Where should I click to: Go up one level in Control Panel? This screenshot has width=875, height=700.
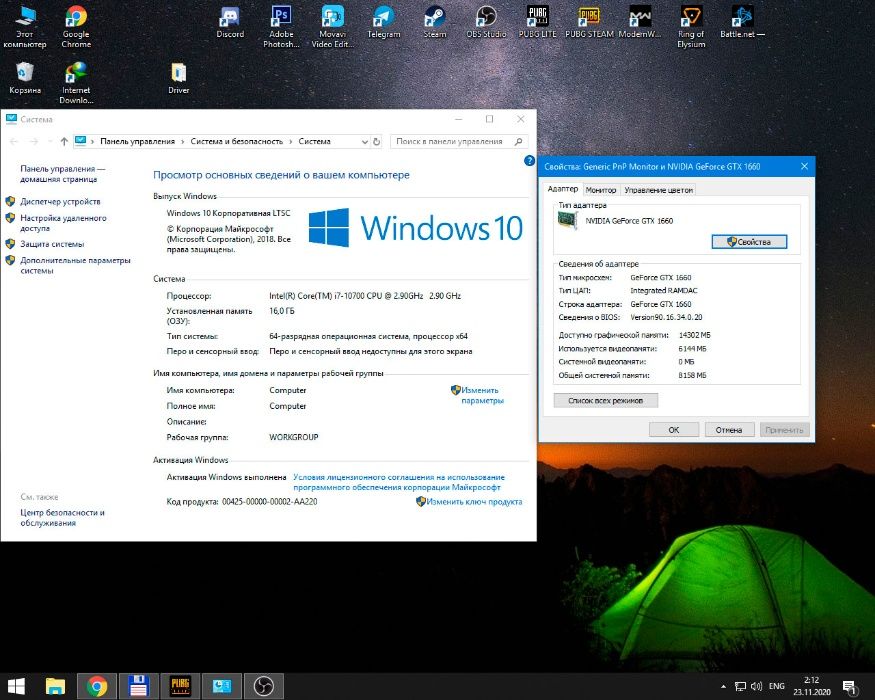[64, 142]
